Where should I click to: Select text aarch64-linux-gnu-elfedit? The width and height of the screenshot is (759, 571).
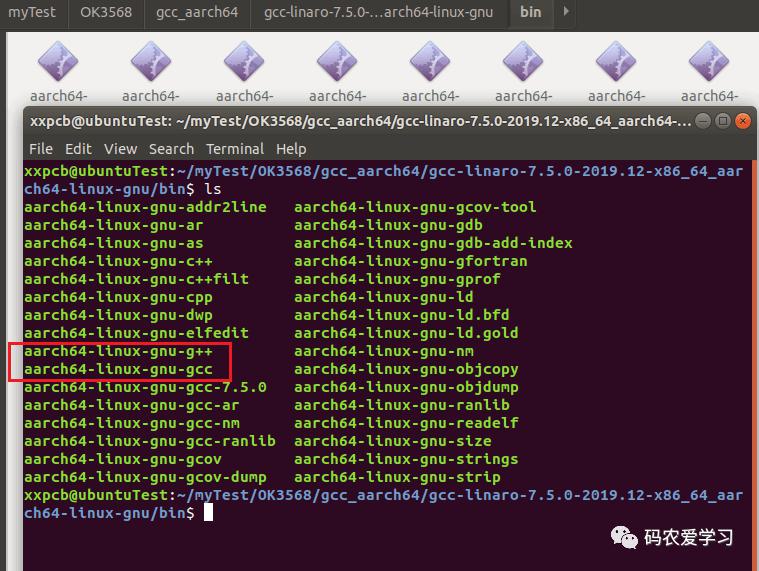137,333
